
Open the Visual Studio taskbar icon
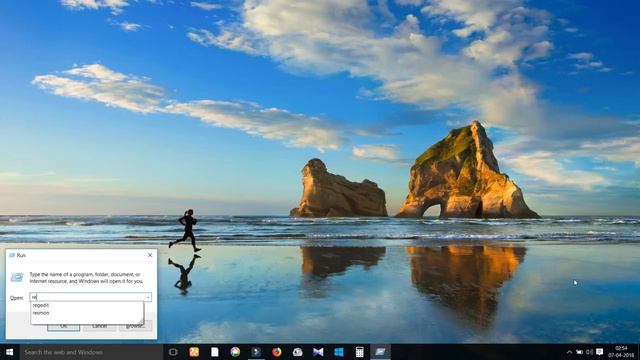(318, 352)
